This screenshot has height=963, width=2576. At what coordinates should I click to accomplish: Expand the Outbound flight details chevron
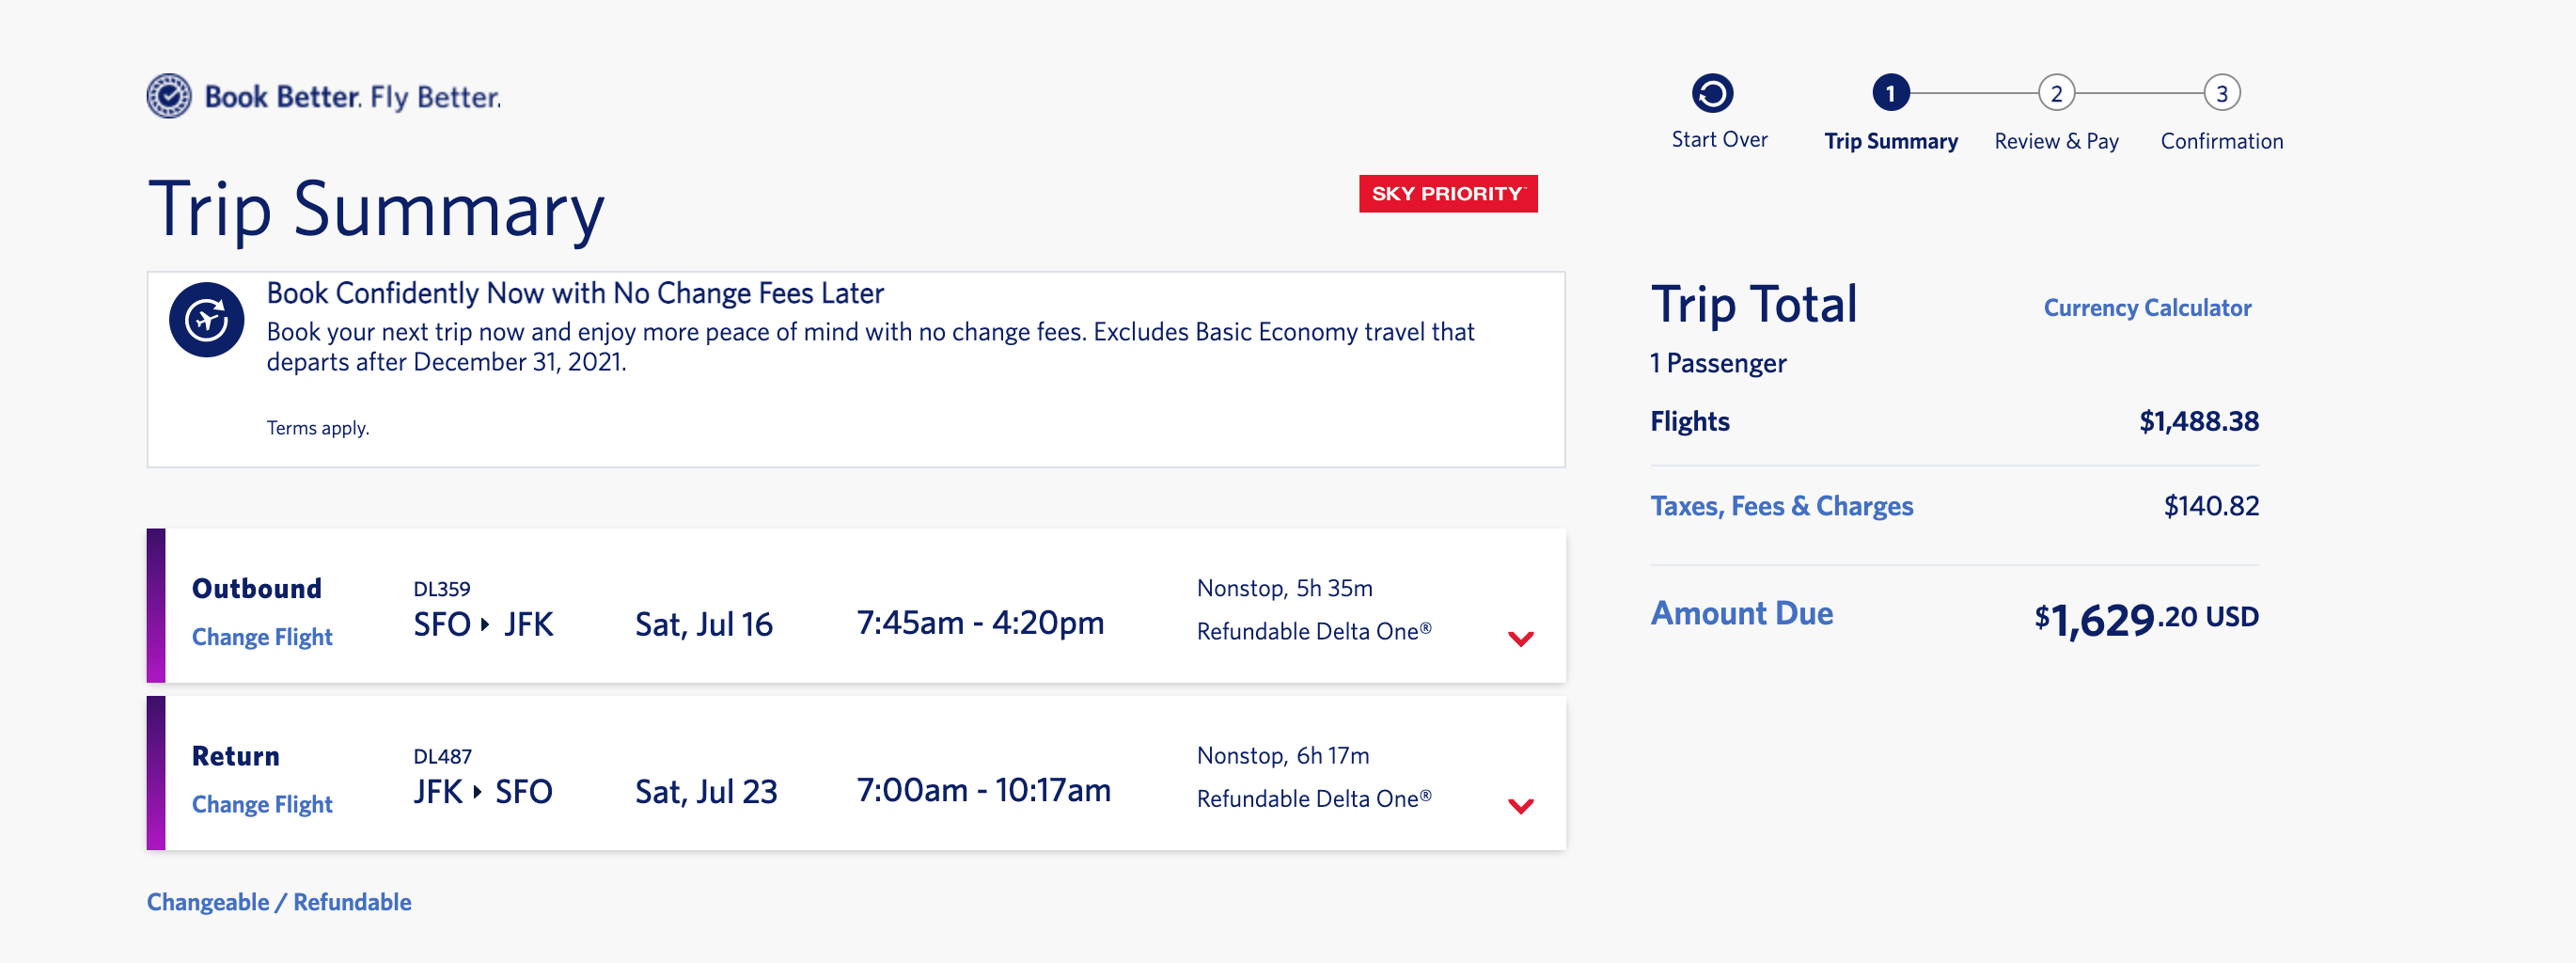[1520, 639]
